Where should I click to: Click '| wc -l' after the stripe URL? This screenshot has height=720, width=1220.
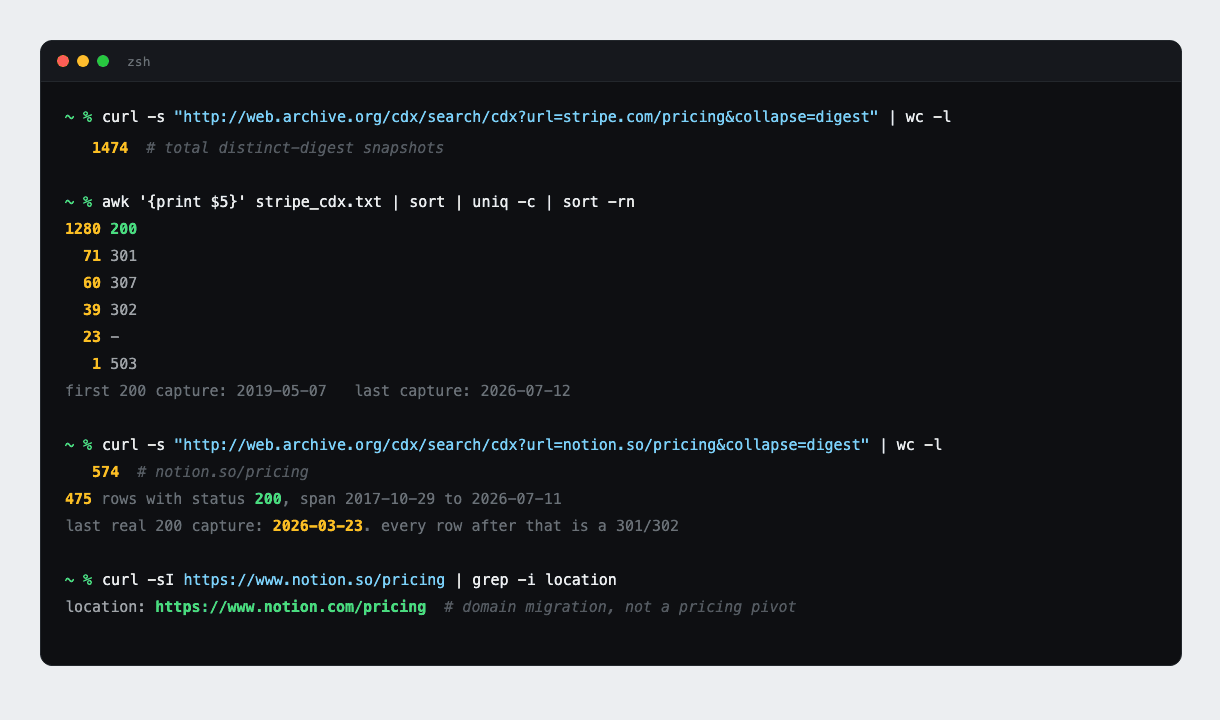[920, 117]
